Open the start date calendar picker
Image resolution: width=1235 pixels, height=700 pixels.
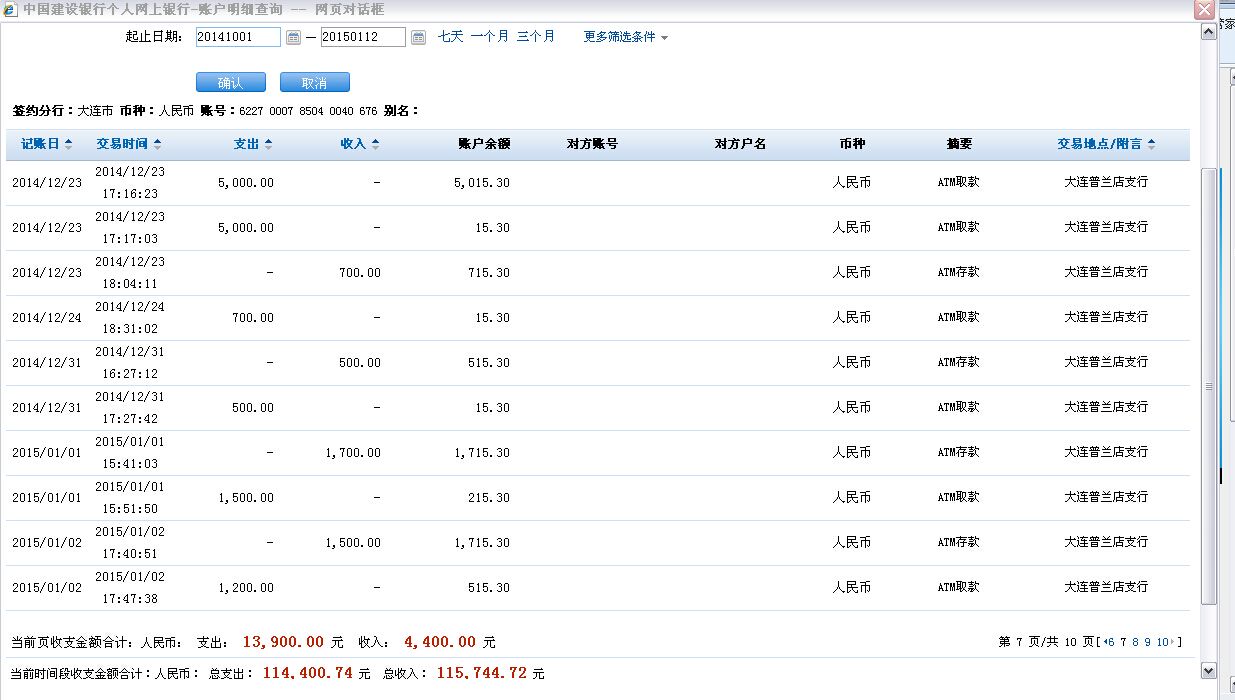click(293, 37)
